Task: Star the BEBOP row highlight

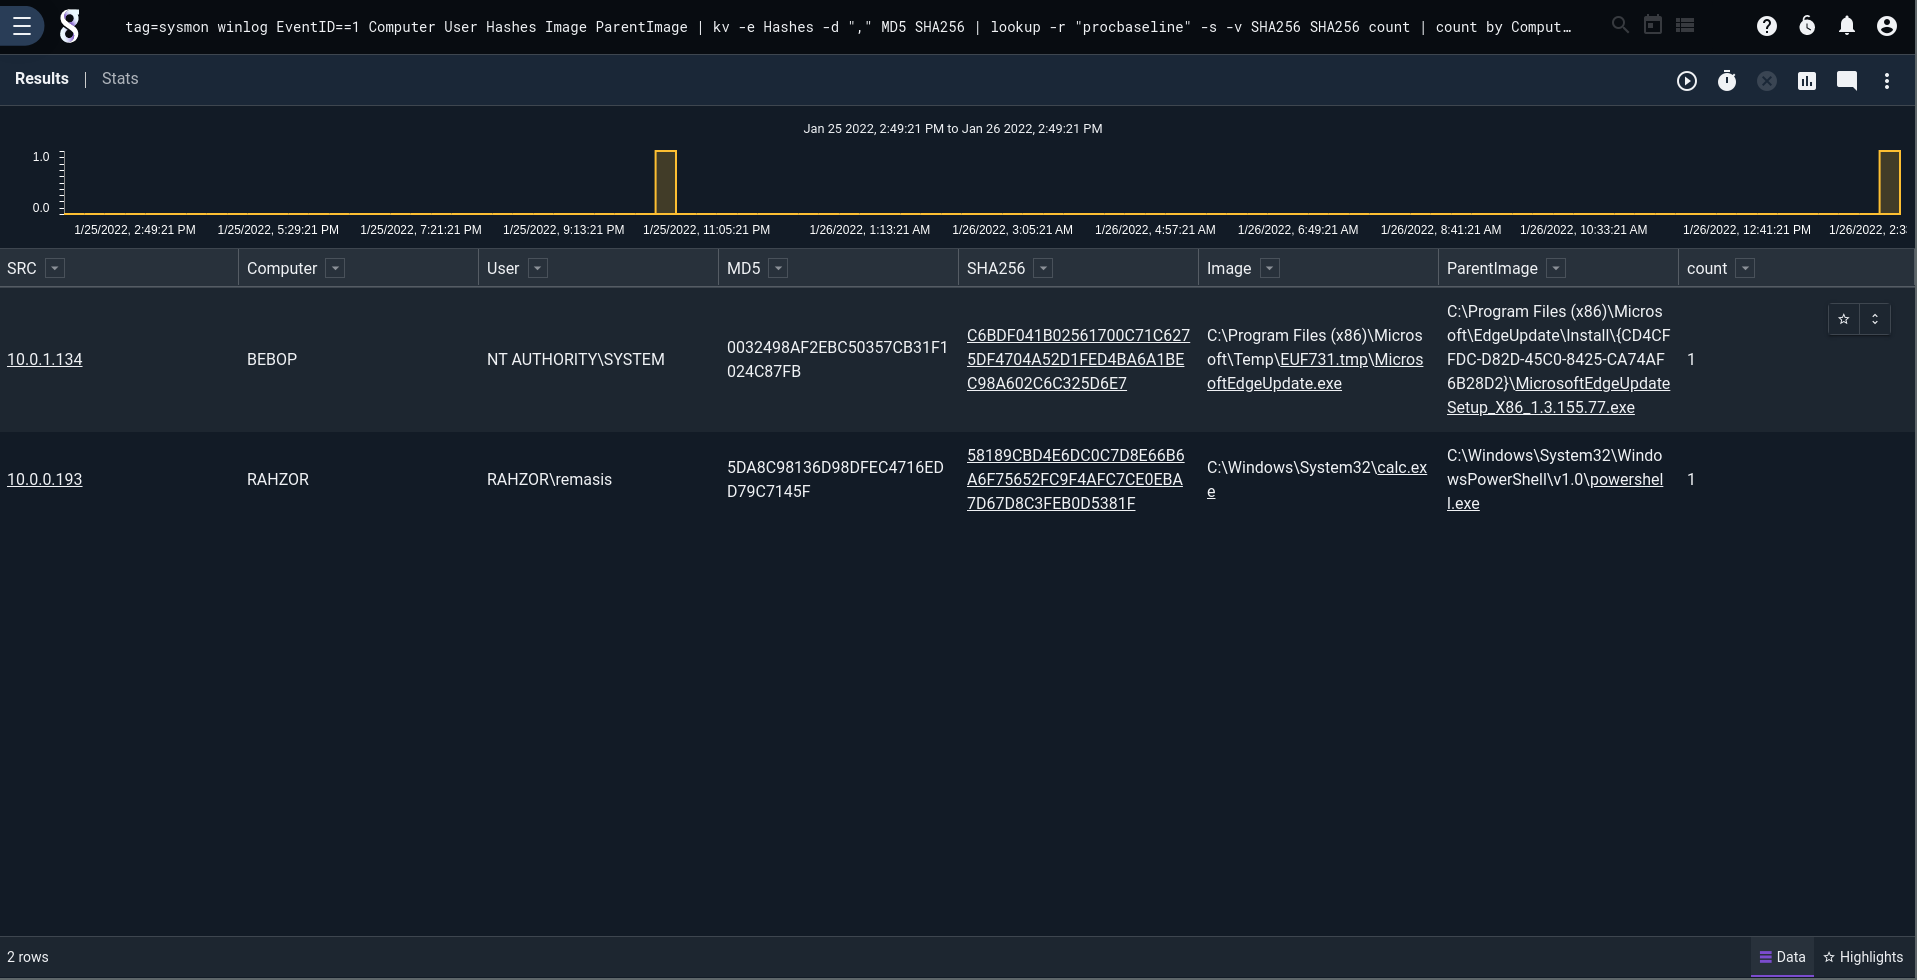Action: [1844, 319]
